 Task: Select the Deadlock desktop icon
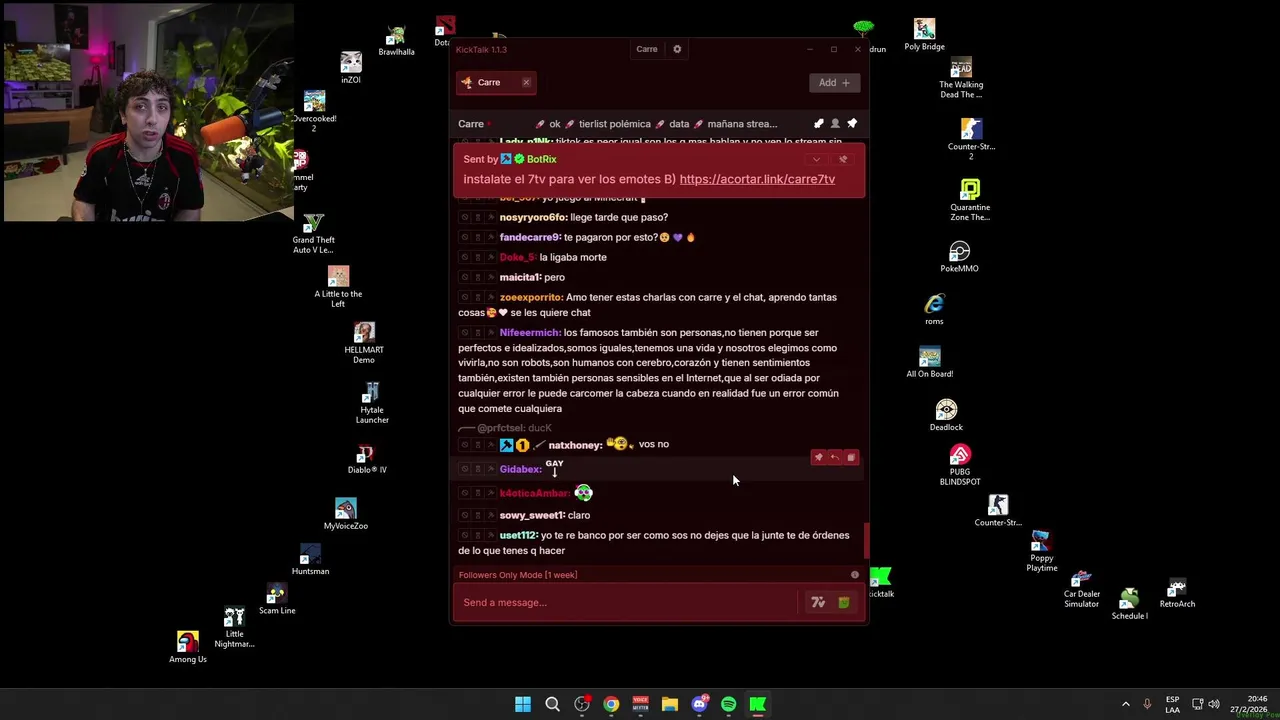point(946,416)
